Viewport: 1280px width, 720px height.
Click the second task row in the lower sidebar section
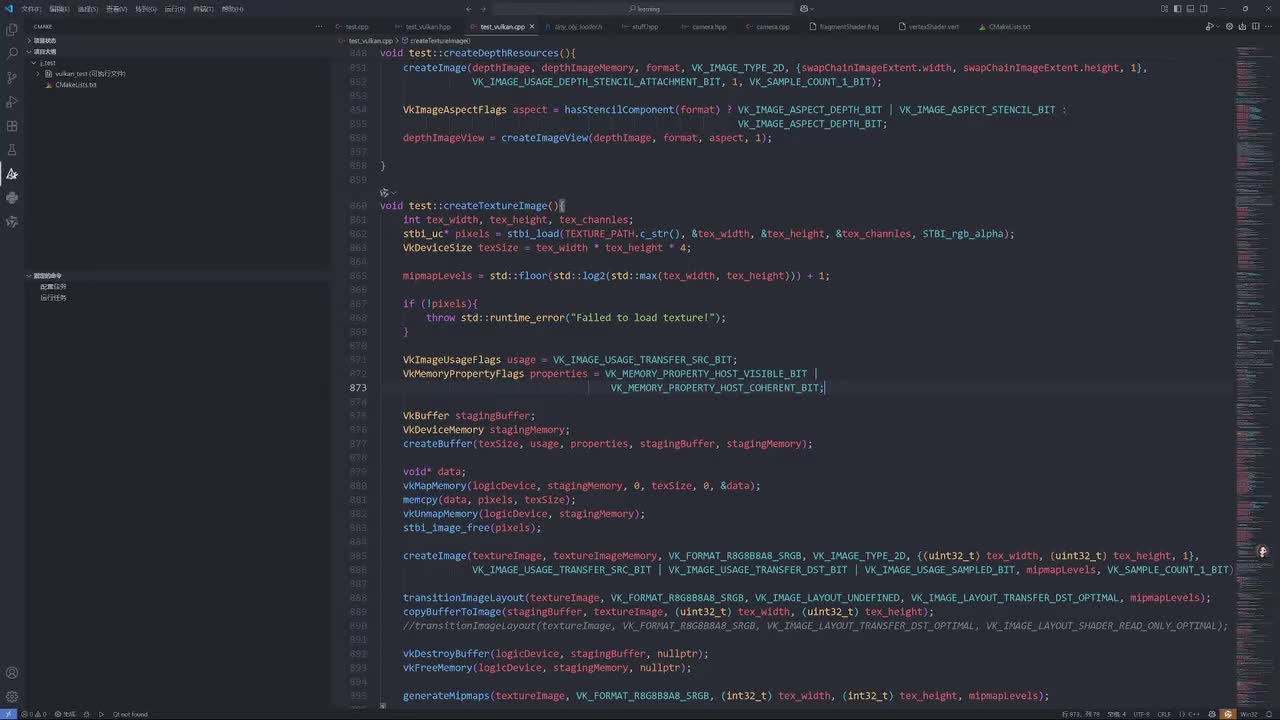(54, 297)
